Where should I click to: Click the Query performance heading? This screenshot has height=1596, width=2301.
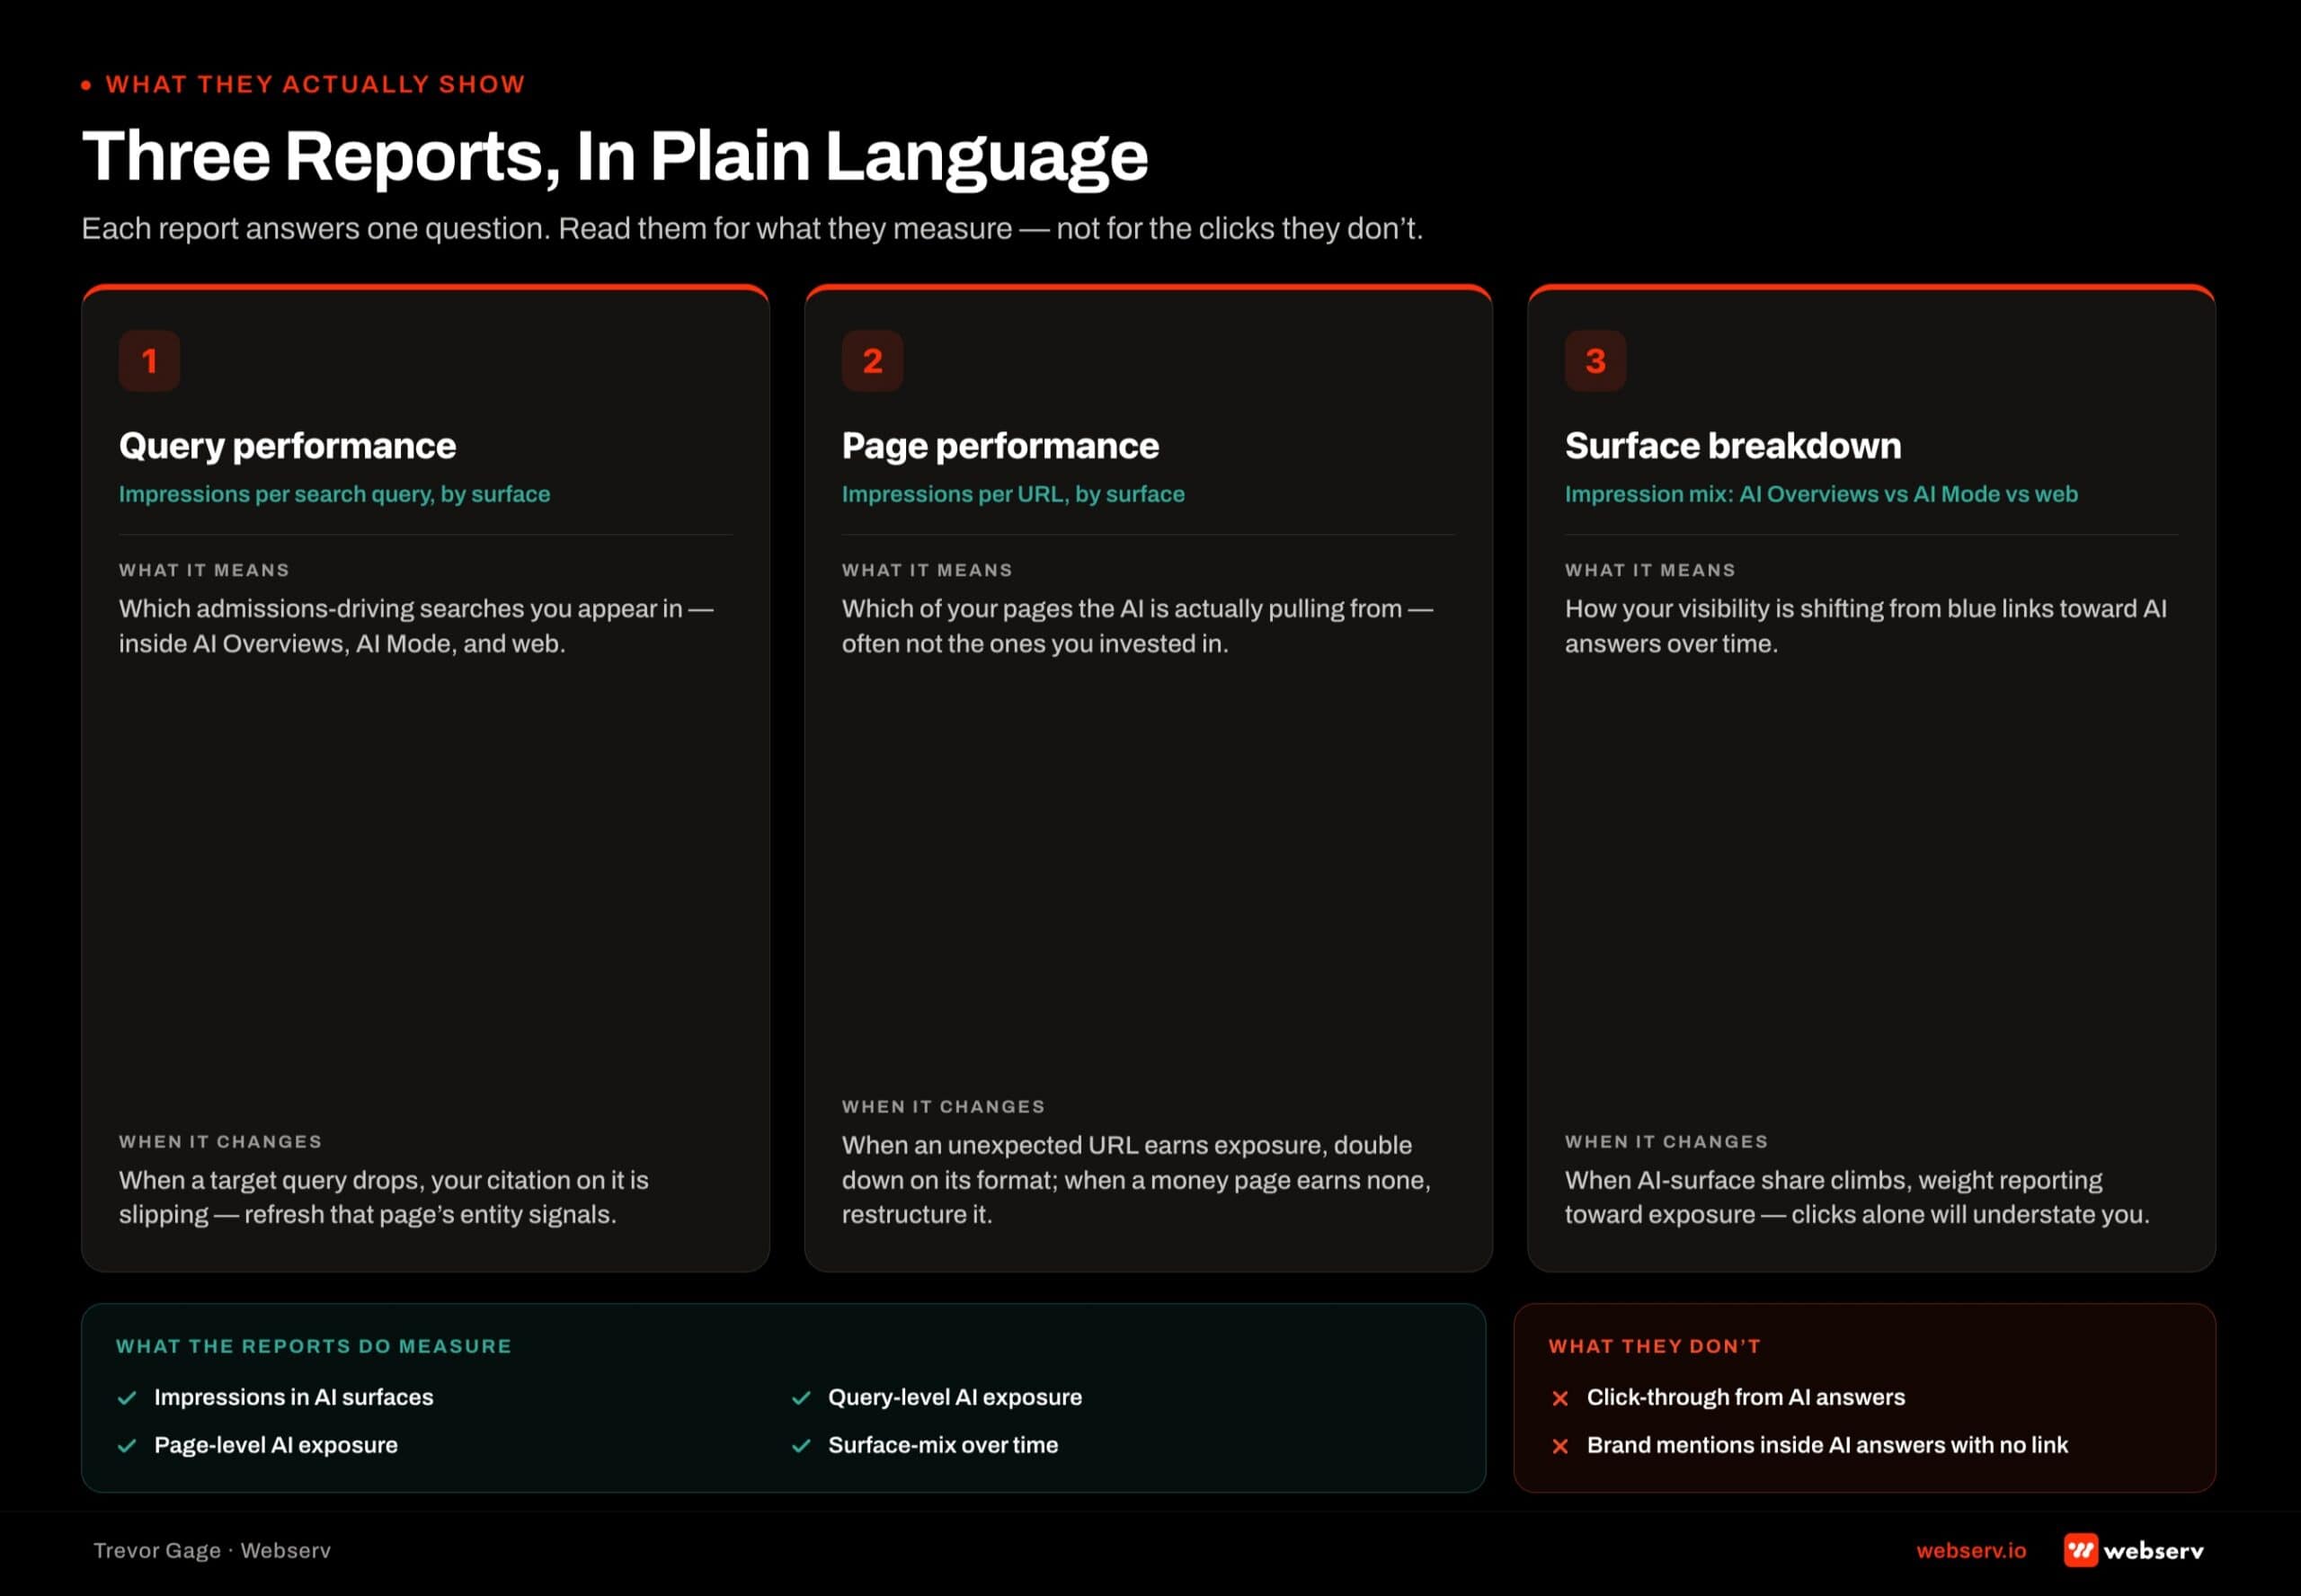pos(287,446)
